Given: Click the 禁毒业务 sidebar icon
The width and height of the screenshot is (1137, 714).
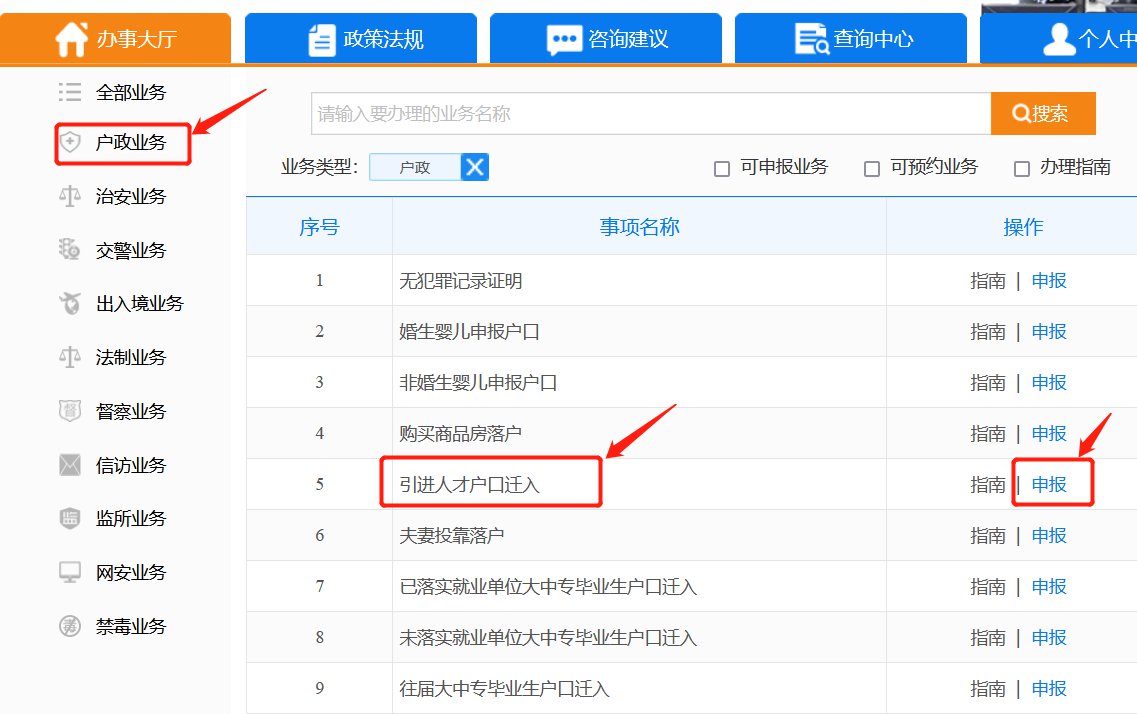Looking at the screenshot, I should coord(69,626).
